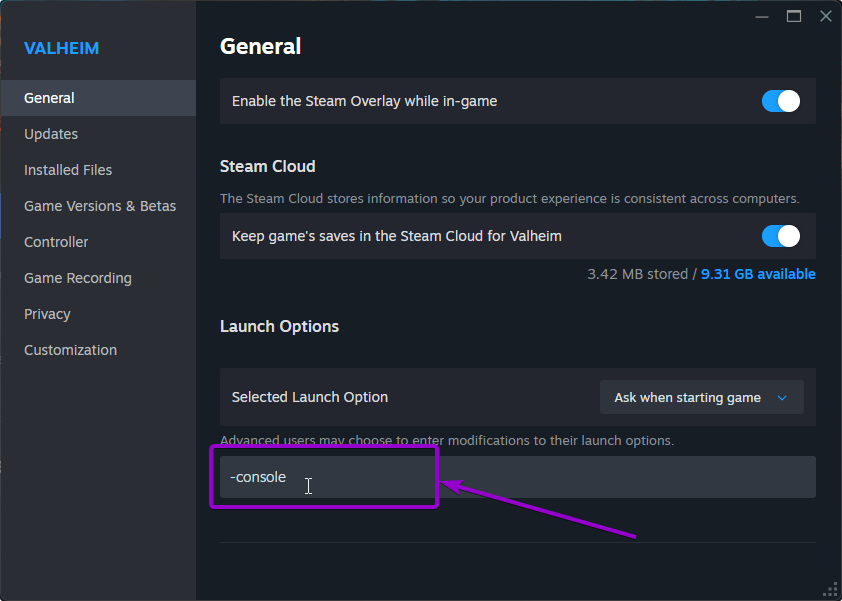Click the Steam Cloud heading
Viewport: 842px width, 601px height.
point(267,166)
